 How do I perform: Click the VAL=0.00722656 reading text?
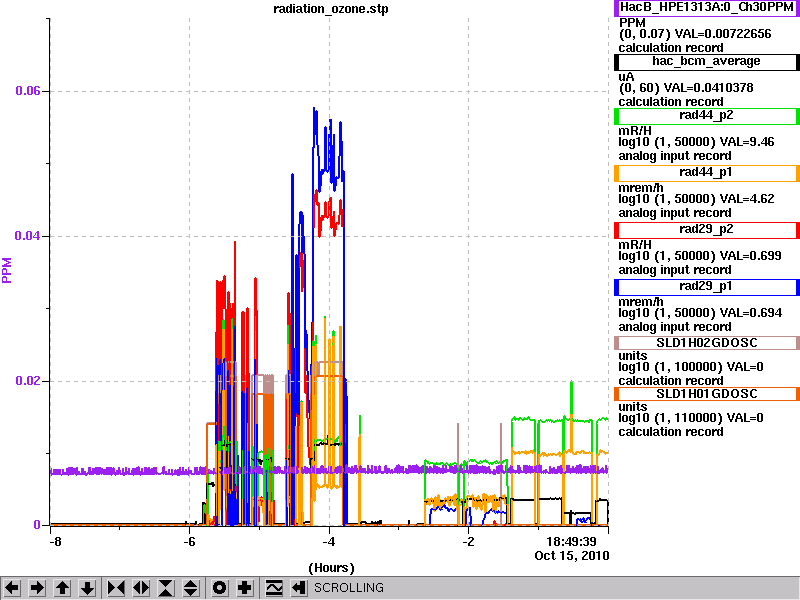[723, 34]
